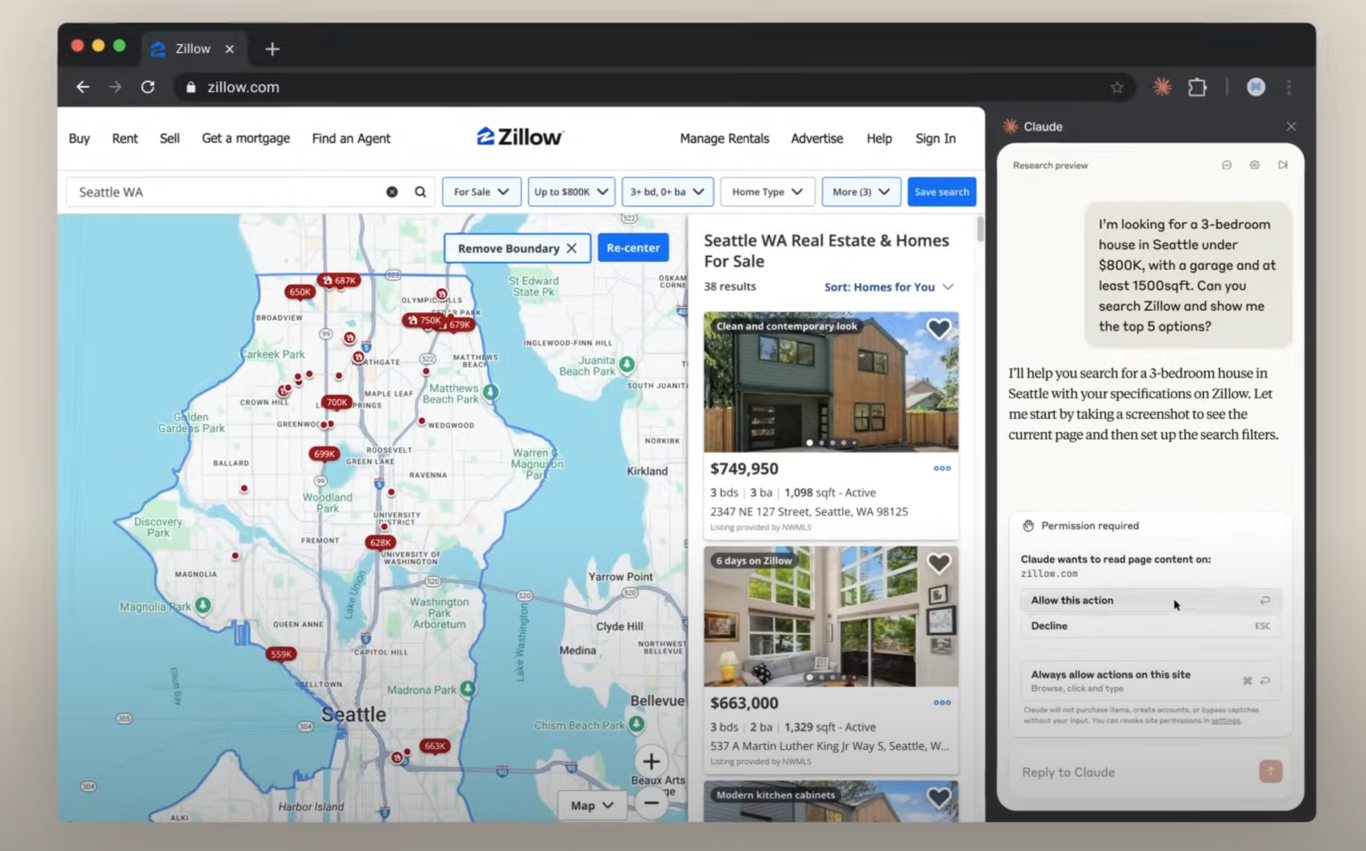Open the browser extensions puzzle icon
The image size is (1366, 851).
(1197, 87)
